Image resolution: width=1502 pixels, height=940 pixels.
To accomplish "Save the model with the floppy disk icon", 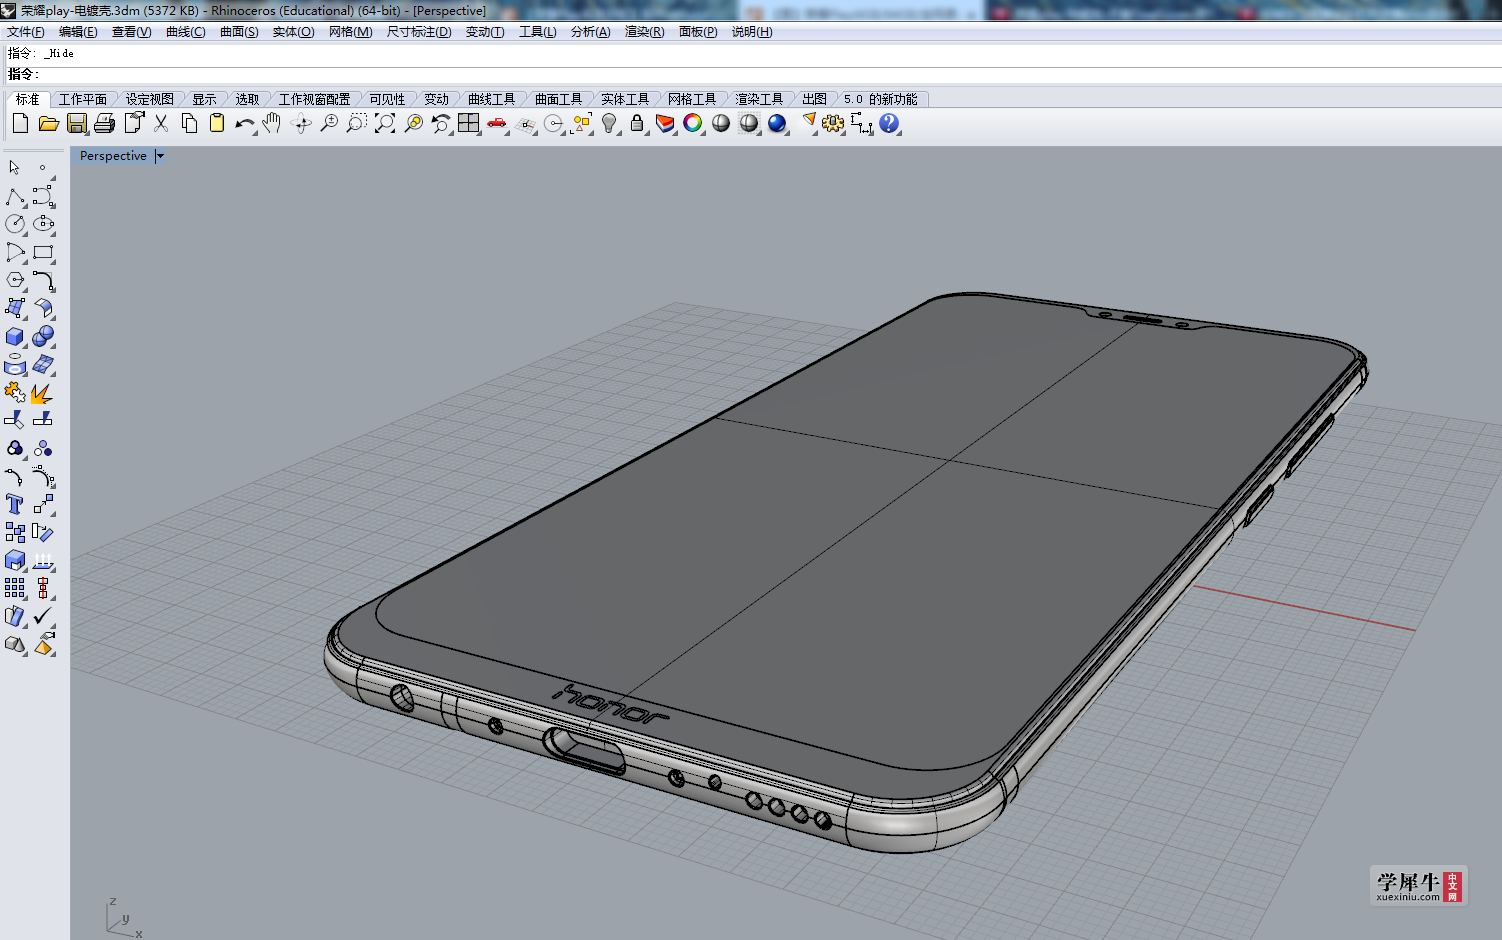I will [76, 123].
